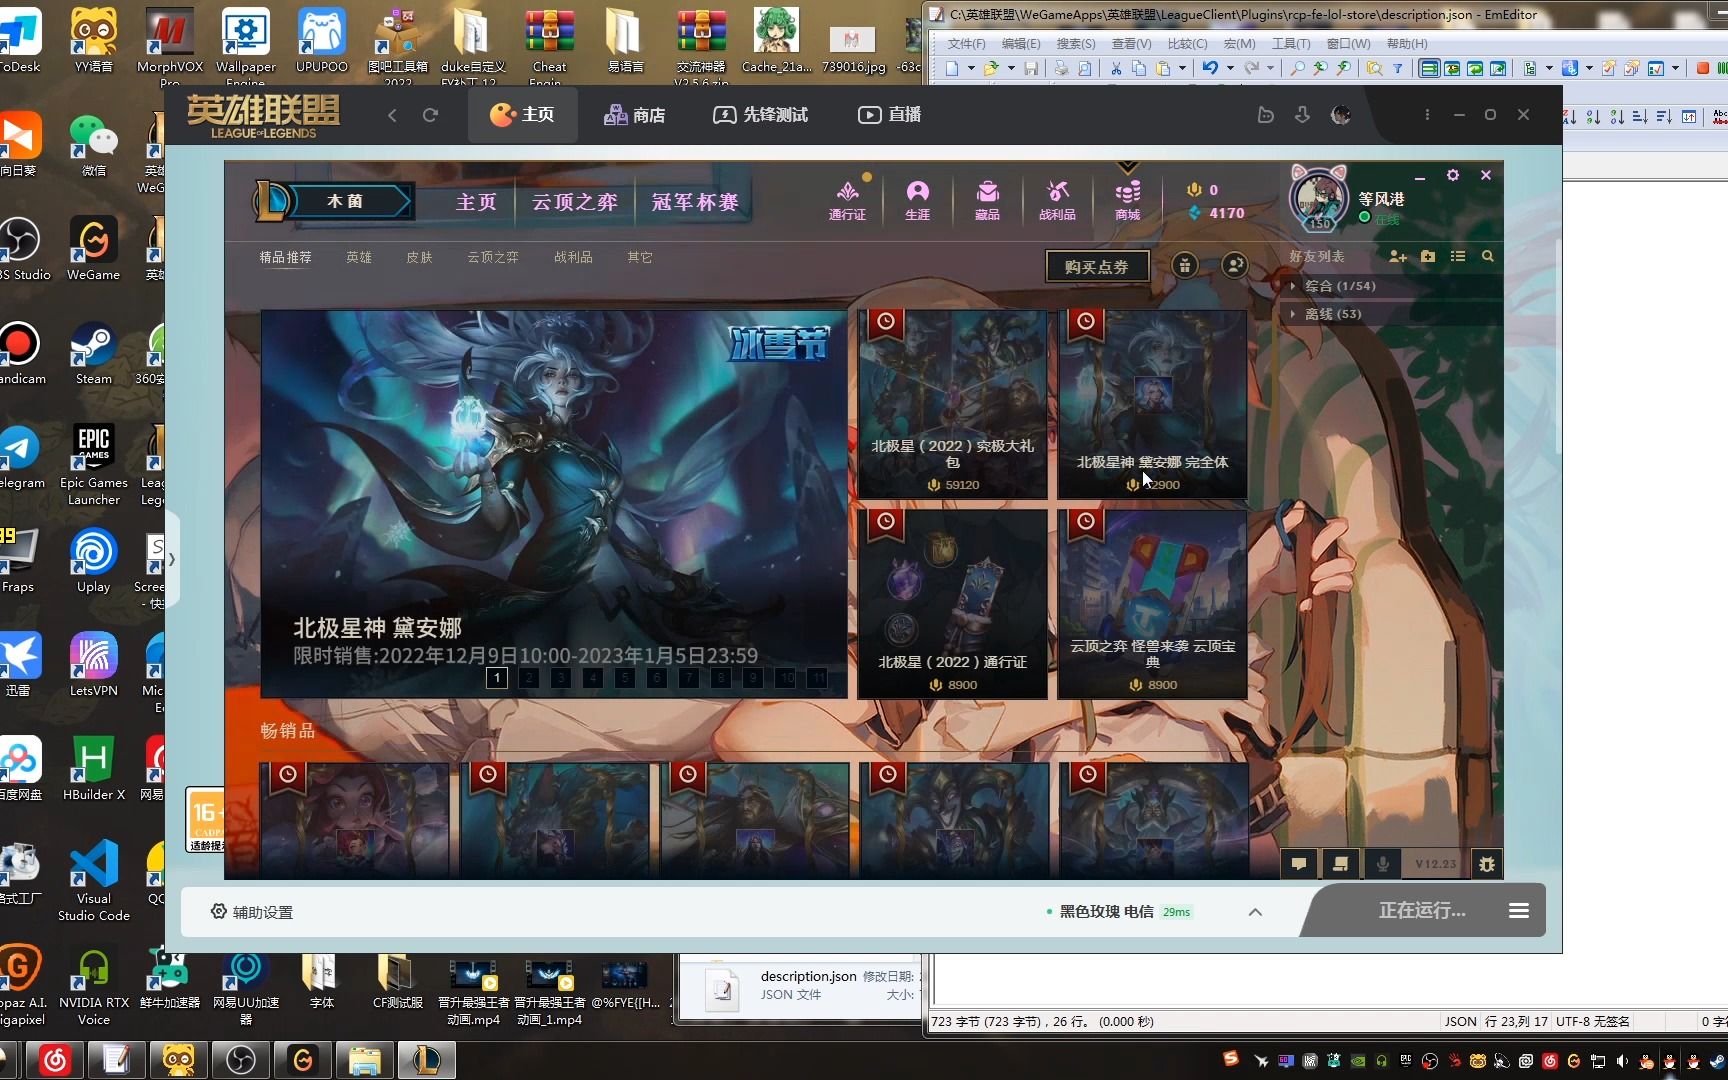The height and width of the screenshot is (1080, 1728).
Task: Click Undo icon in EmEditor toolbar
Action: point(1210,68)
